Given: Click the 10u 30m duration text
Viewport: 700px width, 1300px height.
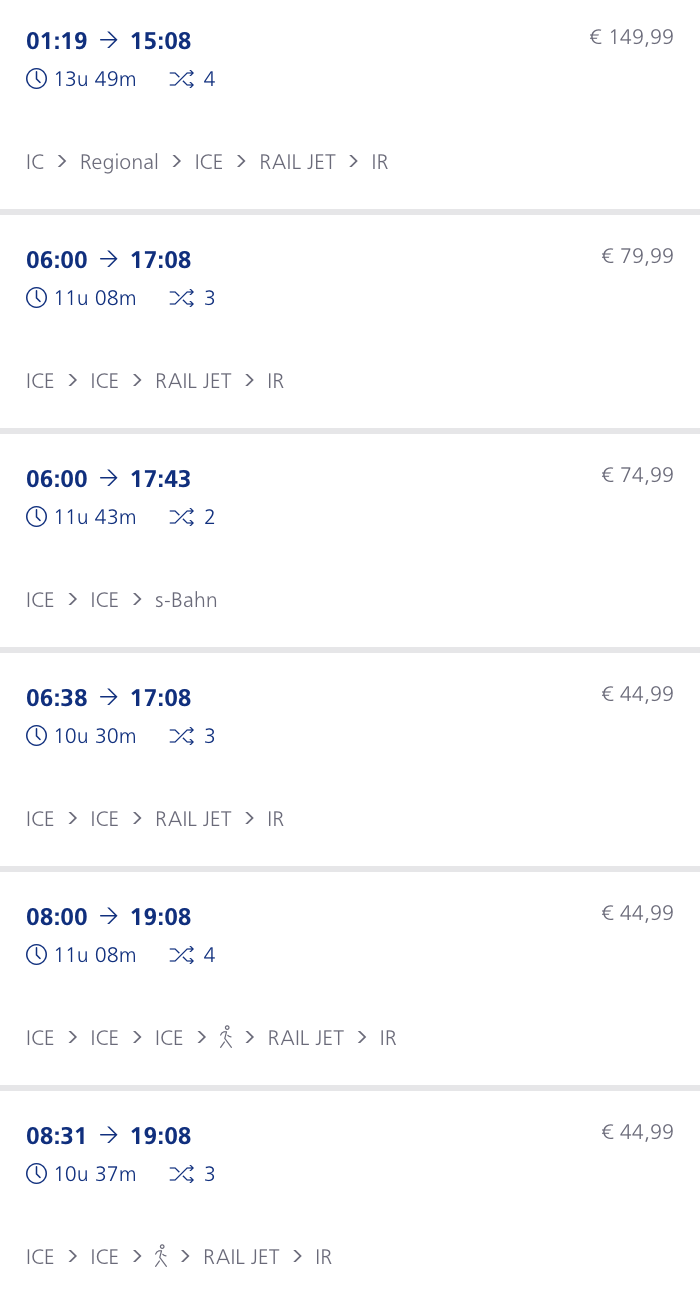Looking at the screenshot, I should pos(95,736).
